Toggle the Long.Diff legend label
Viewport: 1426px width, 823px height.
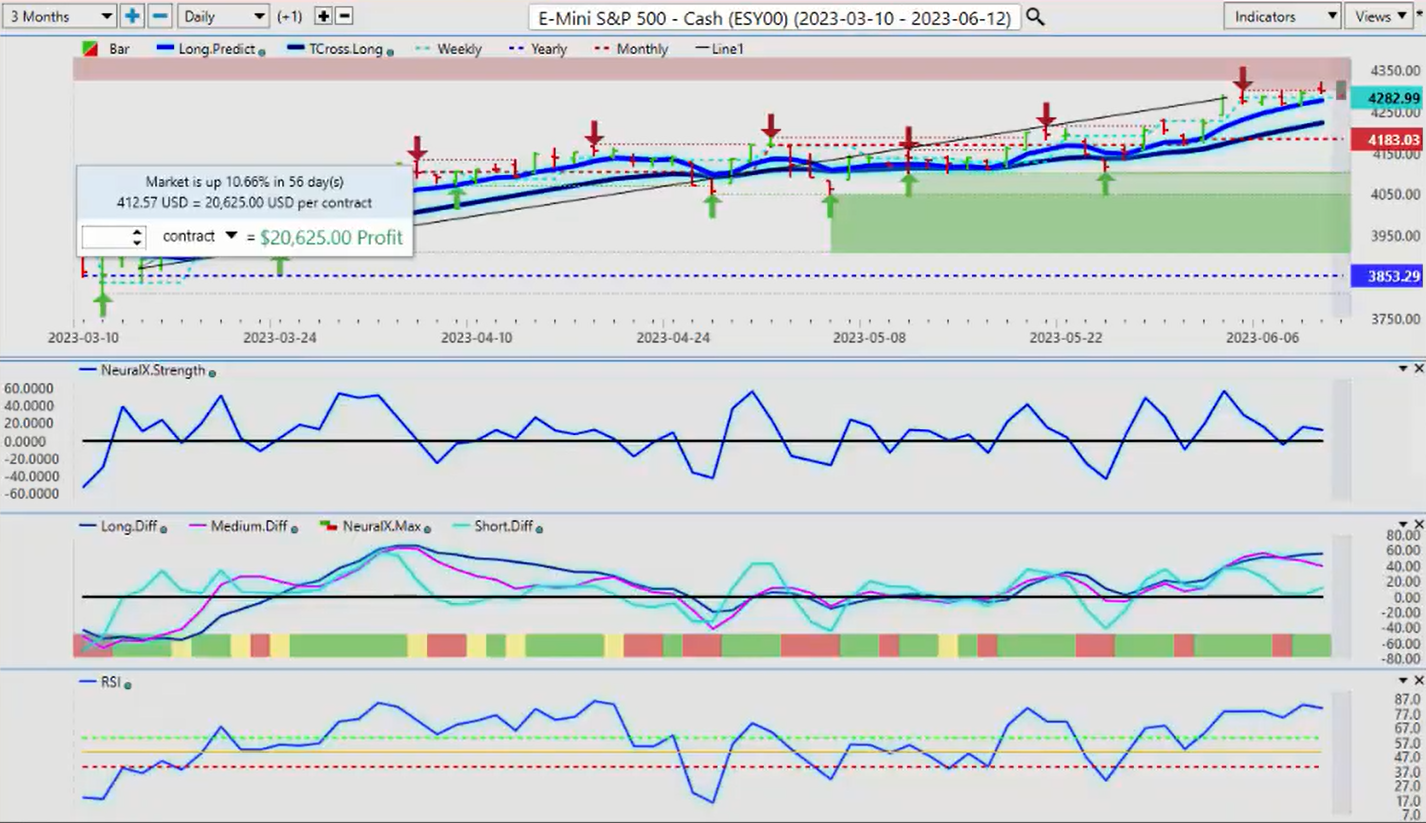pos(129,526)
